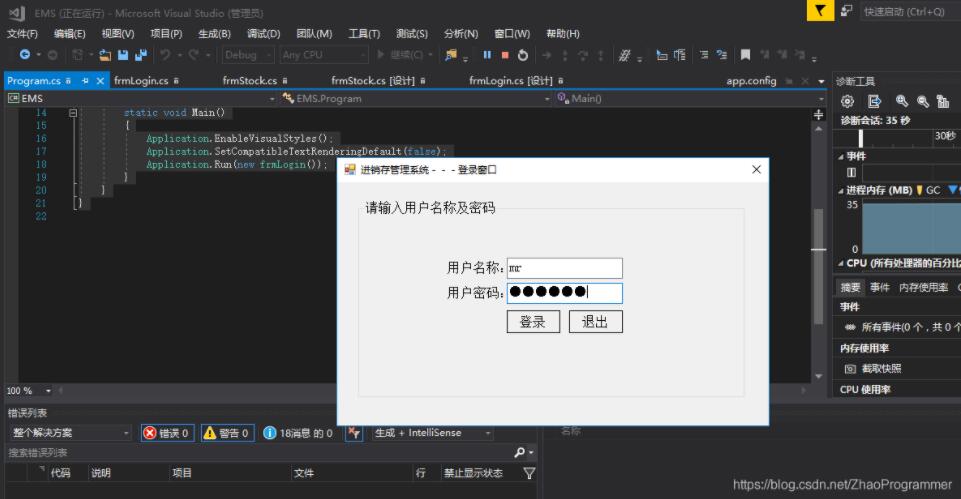Click the 所有事件 link
Image resolution: width=961 pixels, height=499 pixels.
tap(910, 327)
